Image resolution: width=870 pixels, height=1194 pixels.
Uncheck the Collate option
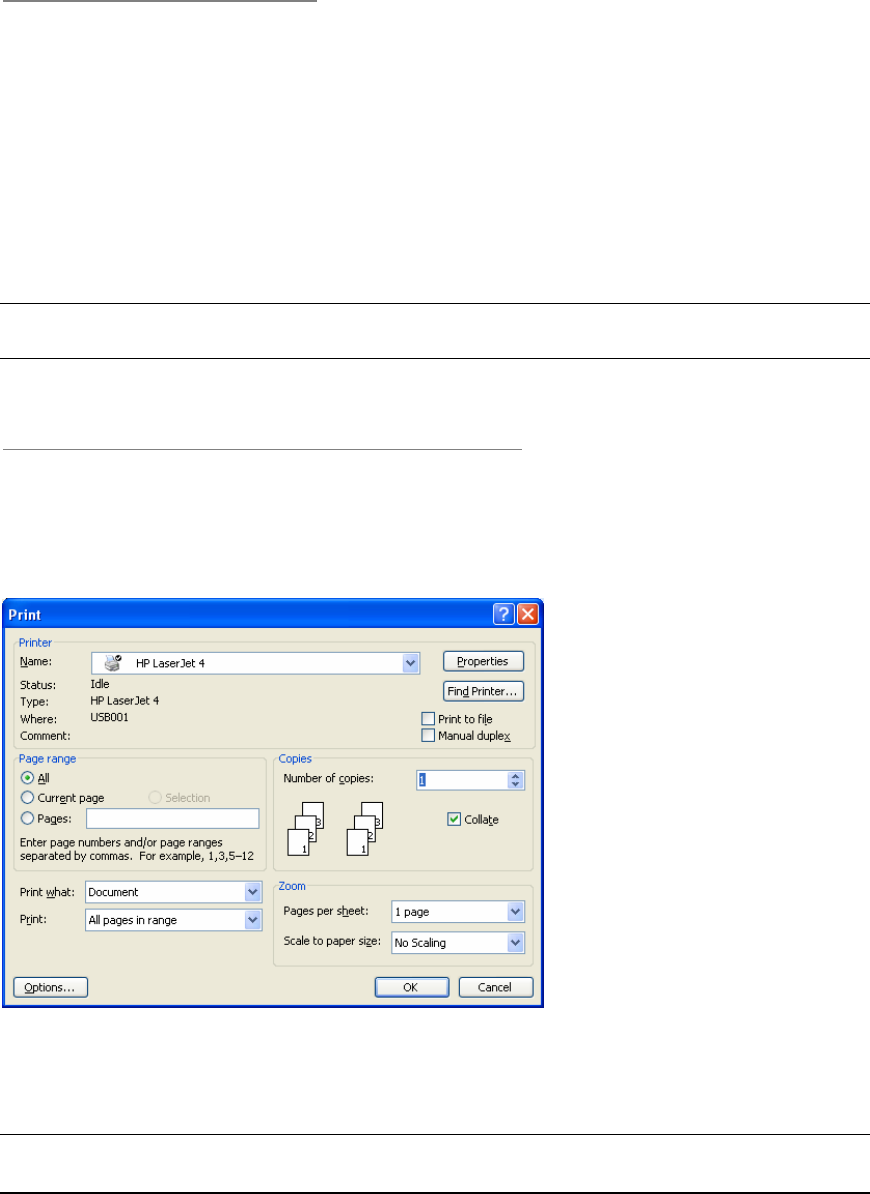[x=455, y=819]
